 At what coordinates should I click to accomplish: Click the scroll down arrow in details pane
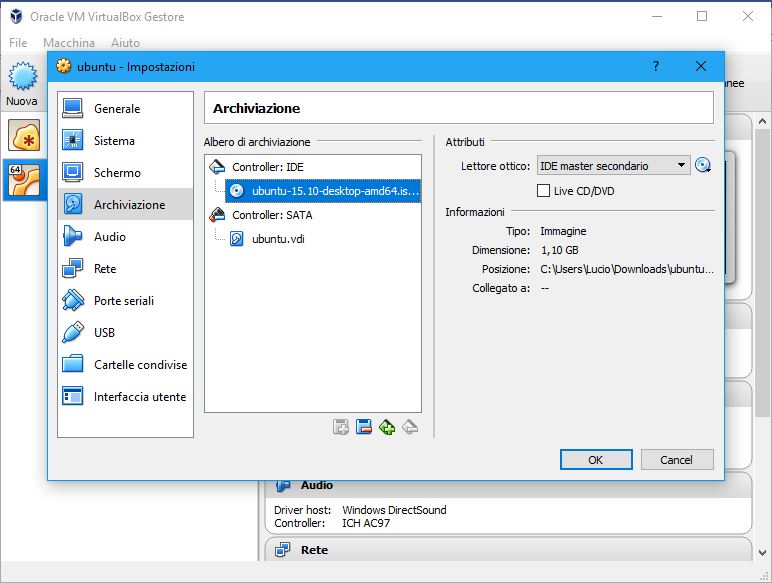tap(762, 553)
